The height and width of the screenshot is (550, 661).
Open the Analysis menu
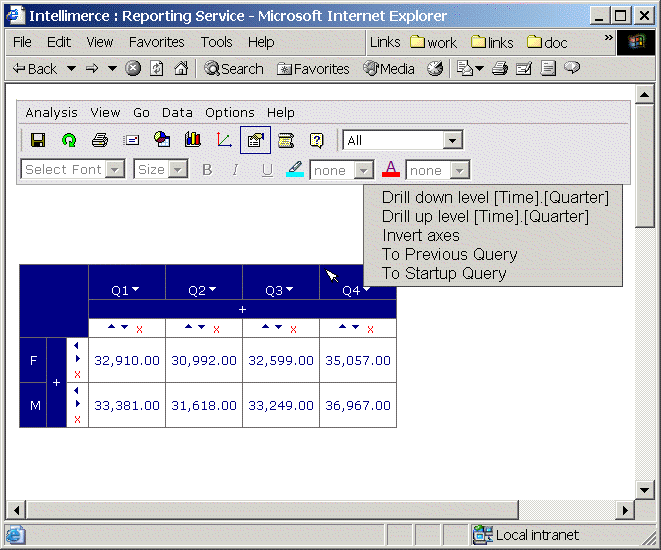51,113
